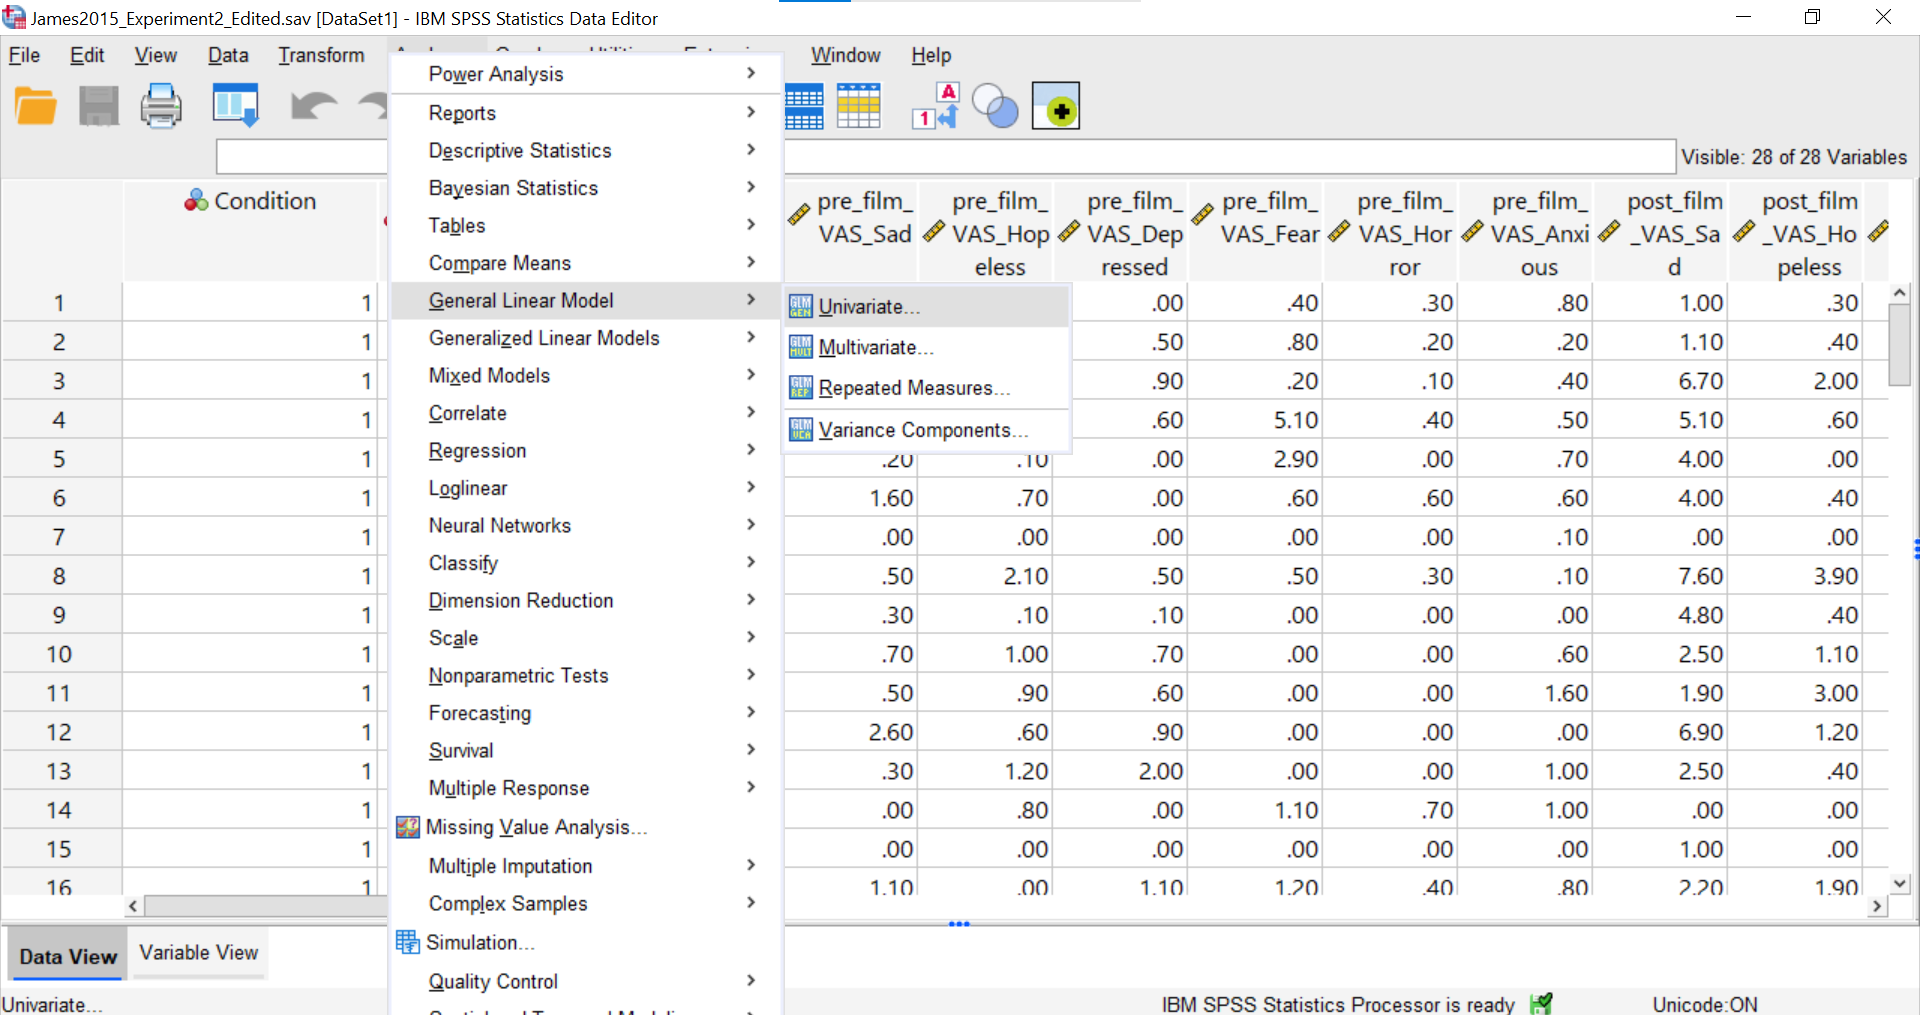
Task: Switch to the Data View tab
Action: (x=68, y=956)
